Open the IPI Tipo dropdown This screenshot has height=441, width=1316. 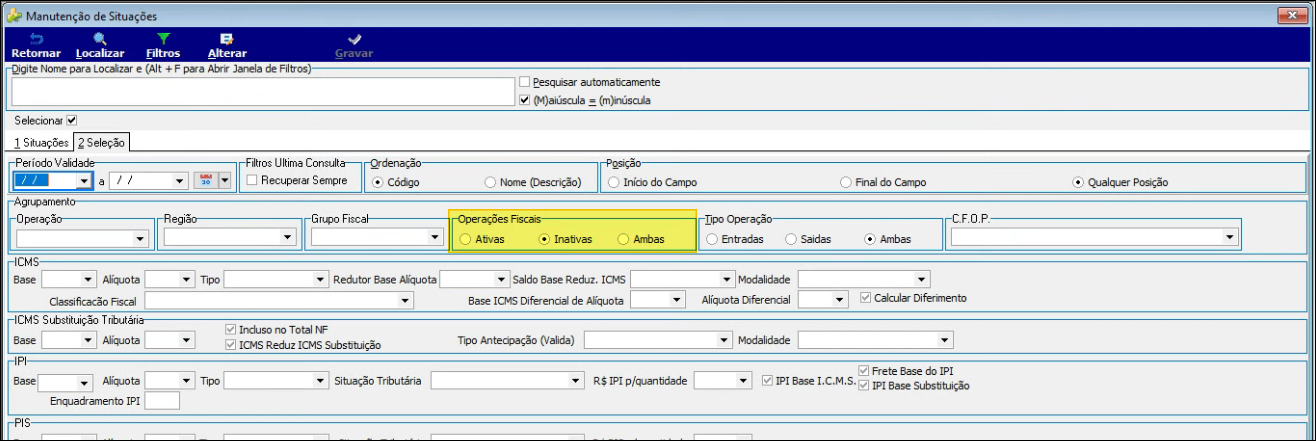pyautogui.click(x=321, y=381)
